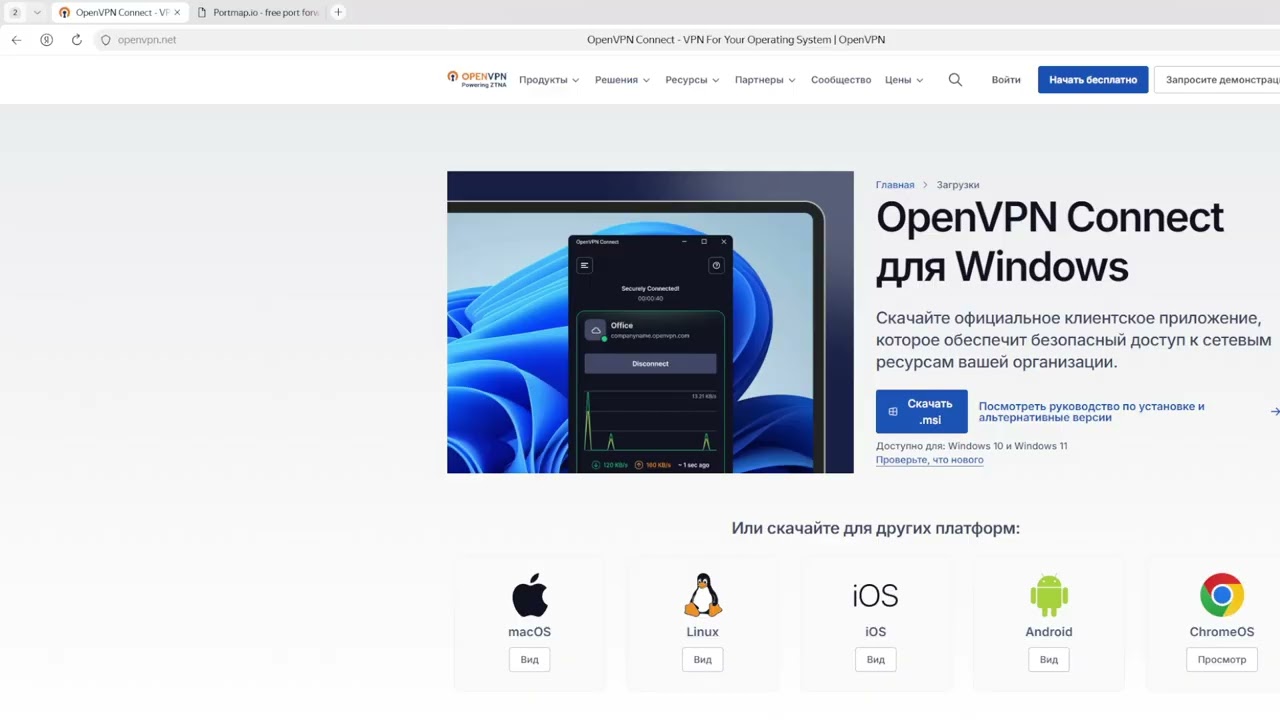Click the Linux penguin icon
1280x720 pixels.
coord(703,595)
